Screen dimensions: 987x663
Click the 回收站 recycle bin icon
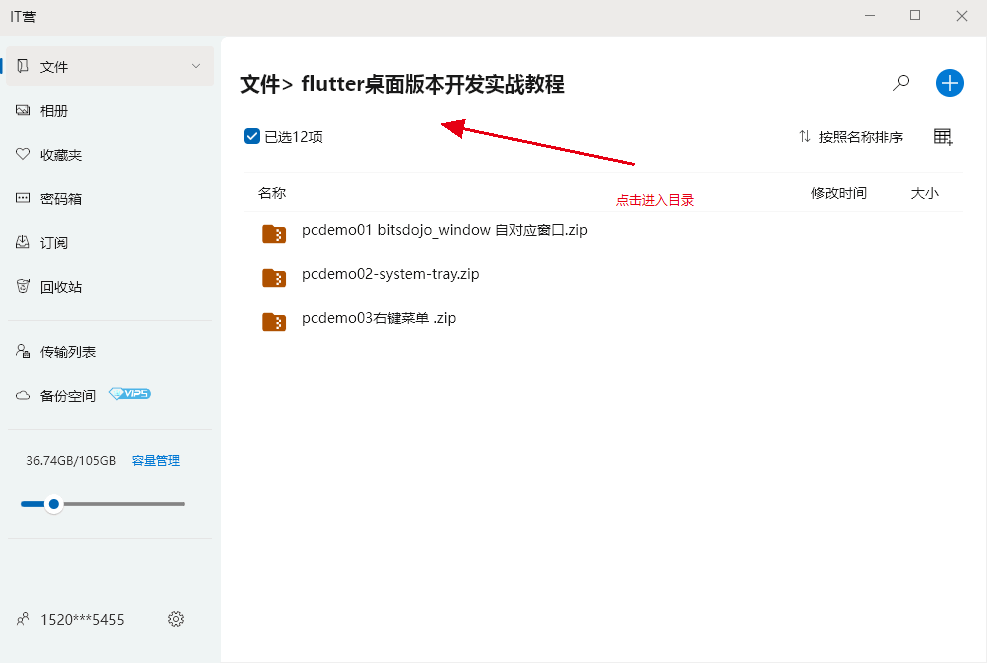23,286
